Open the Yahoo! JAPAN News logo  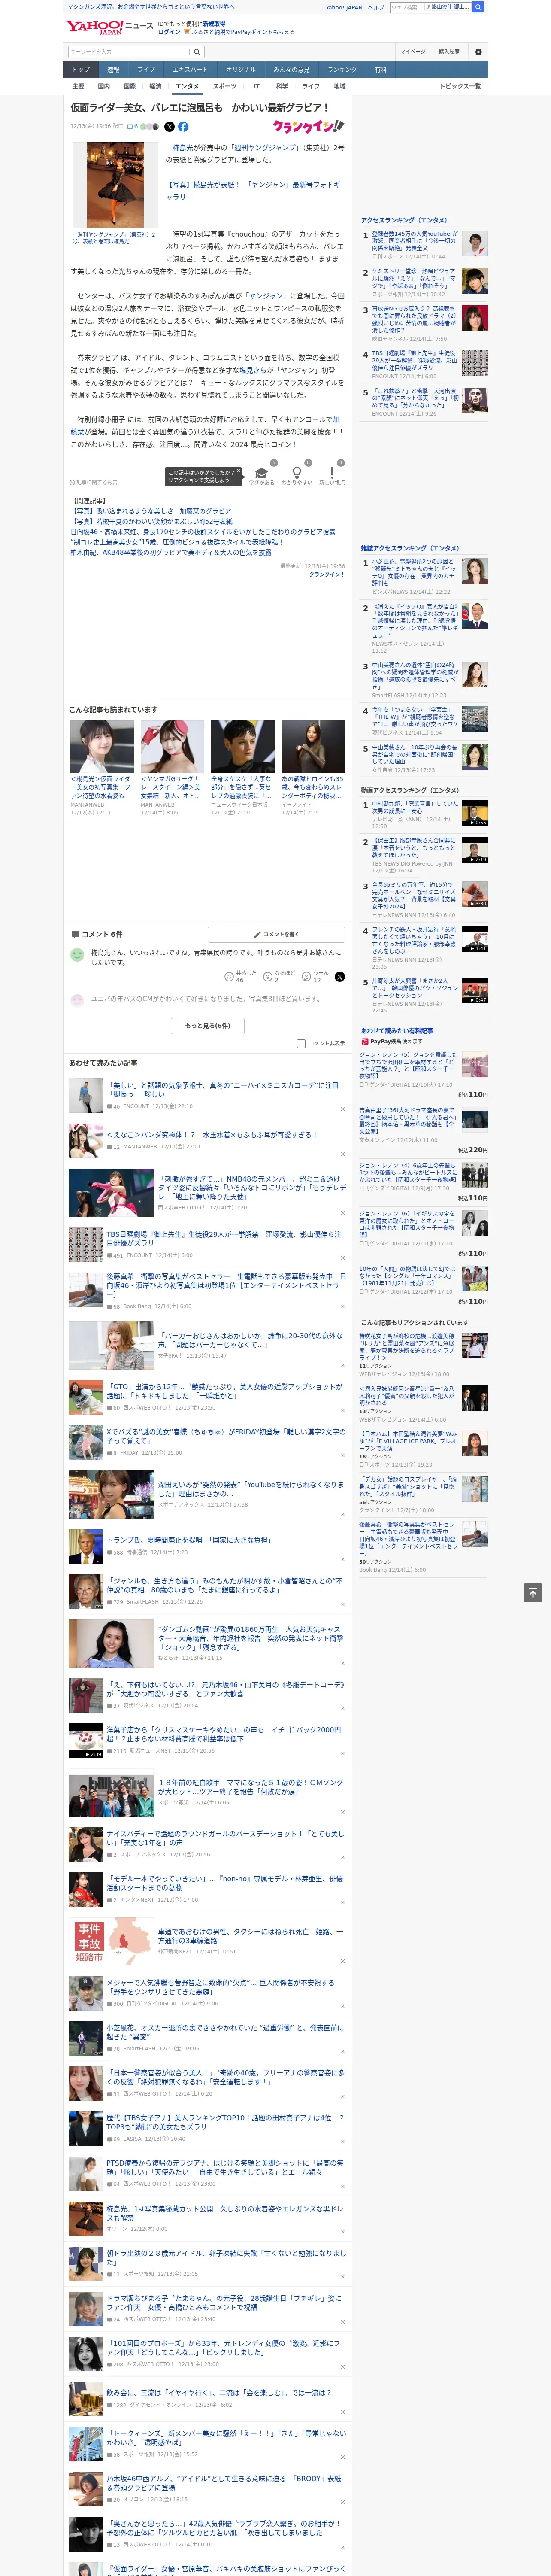pyautogui.click(x=109, y=27)
